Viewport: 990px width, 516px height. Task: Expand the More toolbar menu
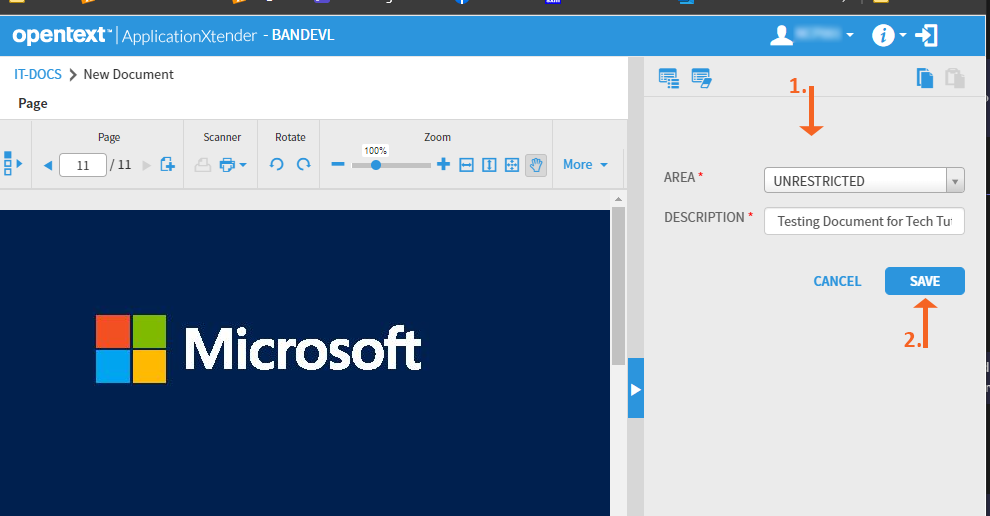click(585, 165)
